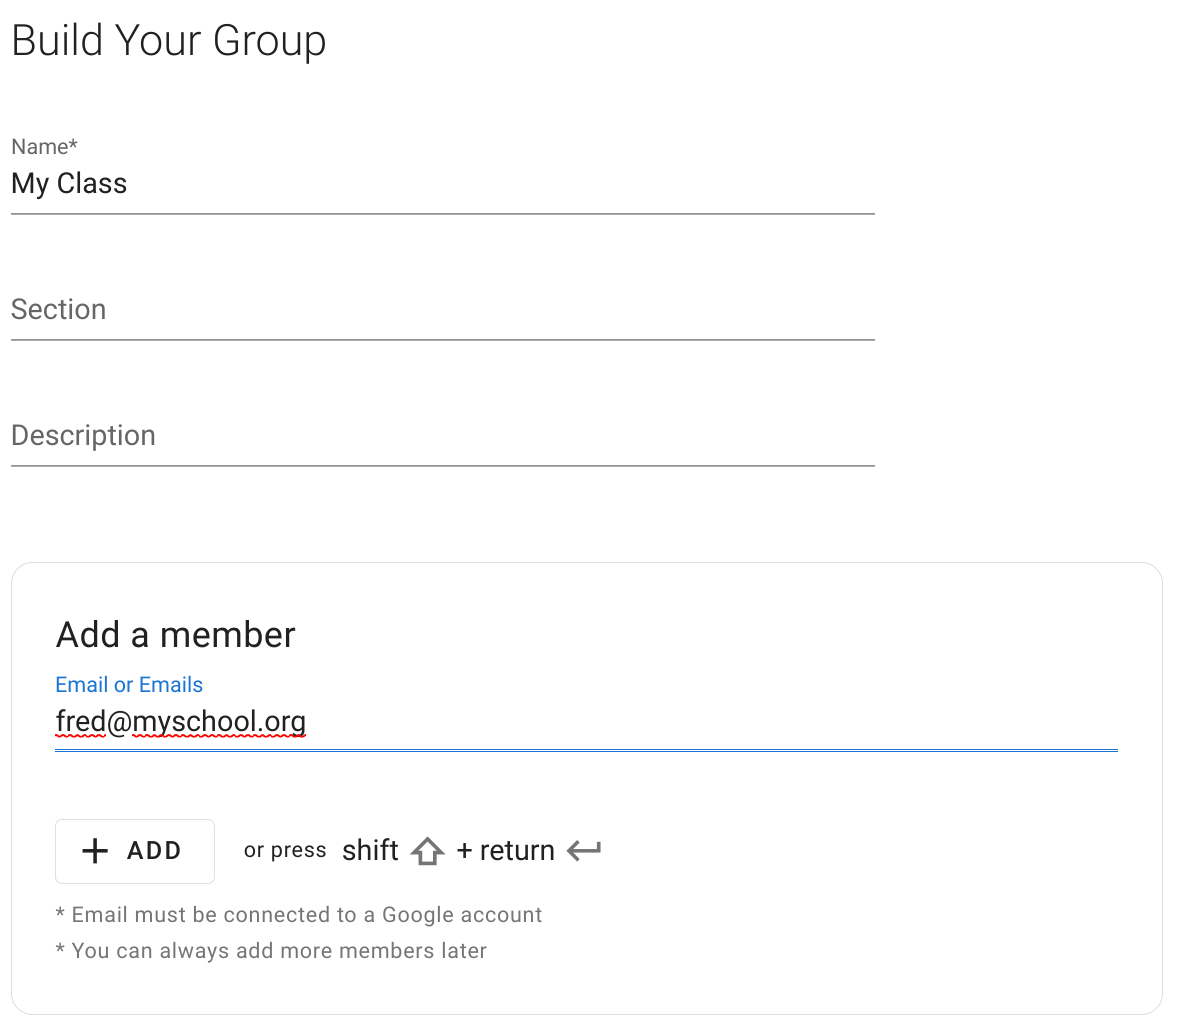Image resolution: width=1187 pixels, height=1026 pixels.
Task: Click the Build Your Group heading
Action: pos(169,41)
